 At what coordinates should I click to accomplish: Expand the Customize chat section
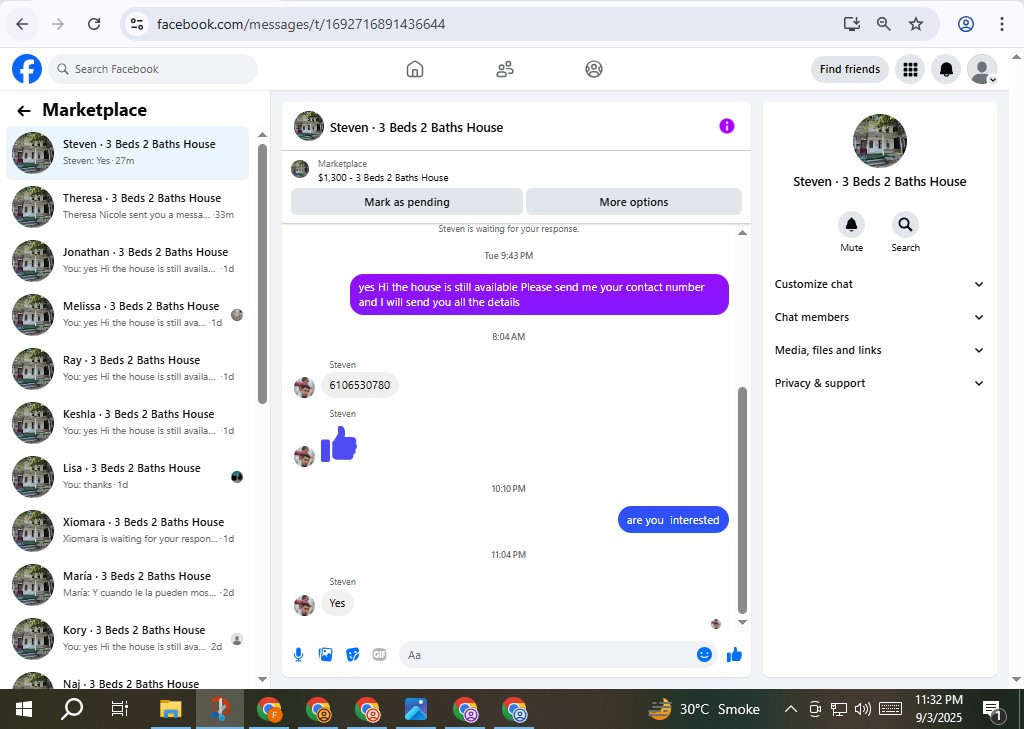click(879, 284)
